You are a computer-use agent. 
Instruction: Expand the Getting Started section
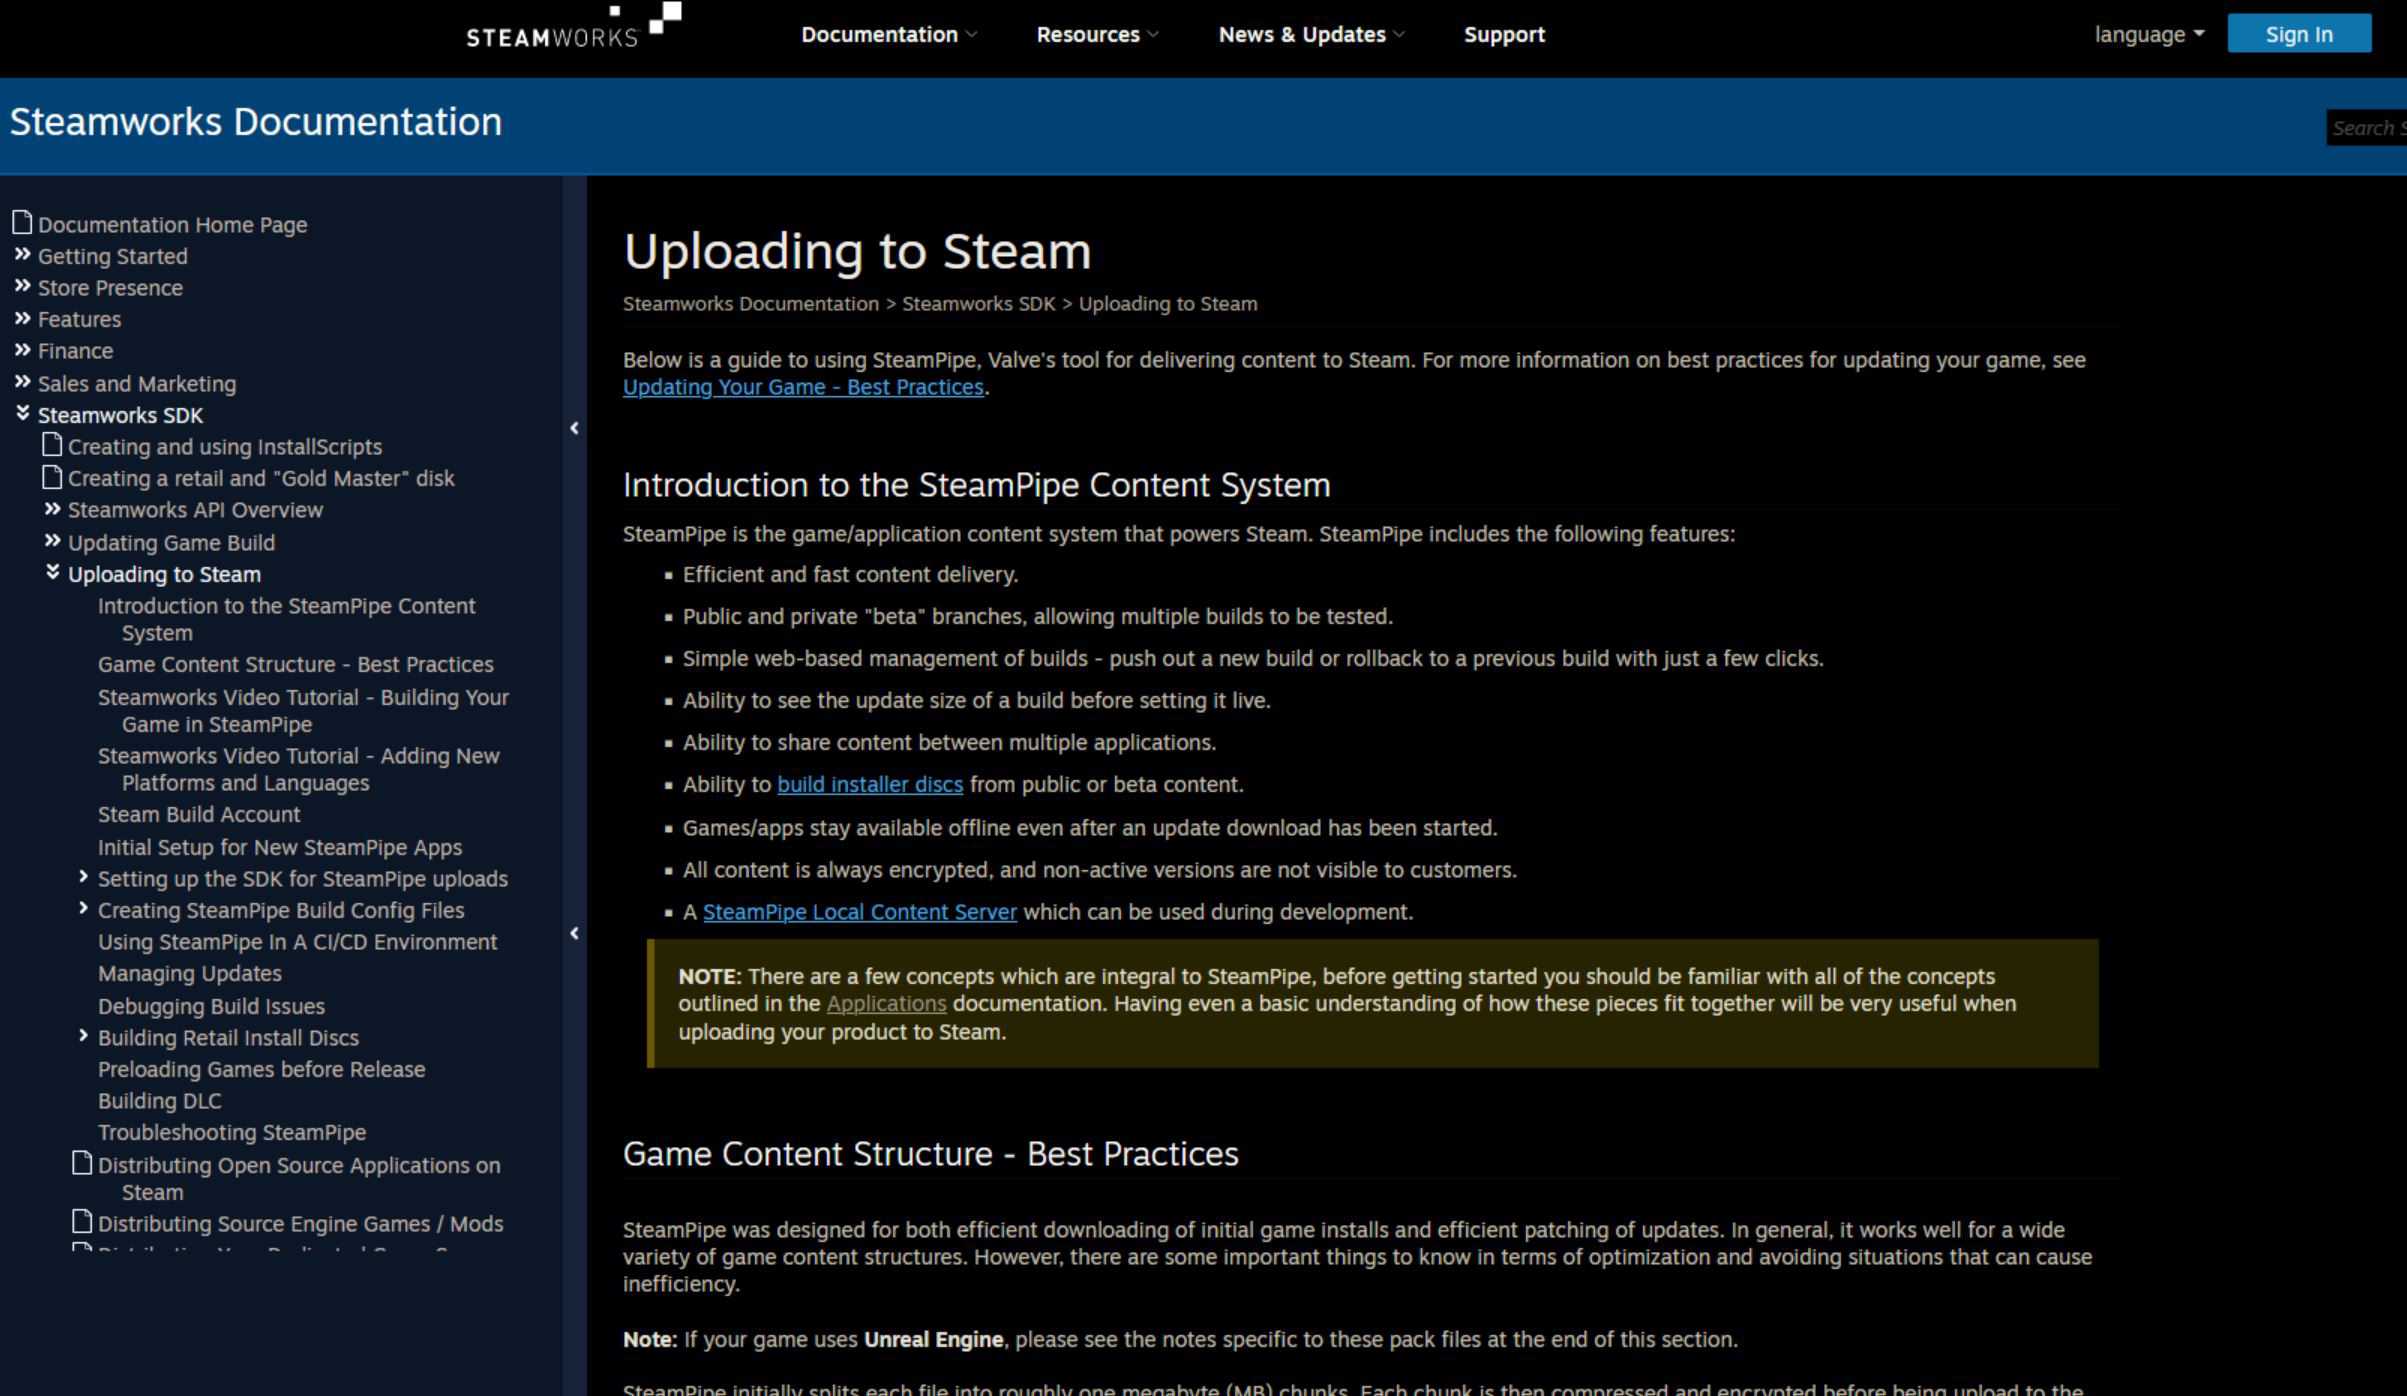22,255
